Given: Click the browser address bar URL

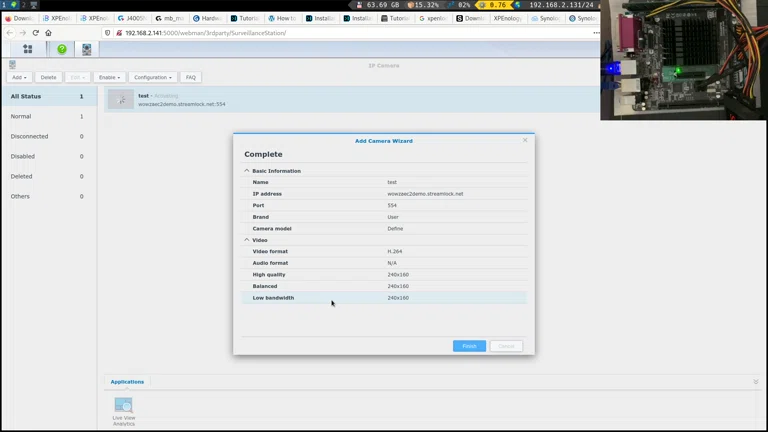Looking at the screenshot, I should click(x=206, y=33).
